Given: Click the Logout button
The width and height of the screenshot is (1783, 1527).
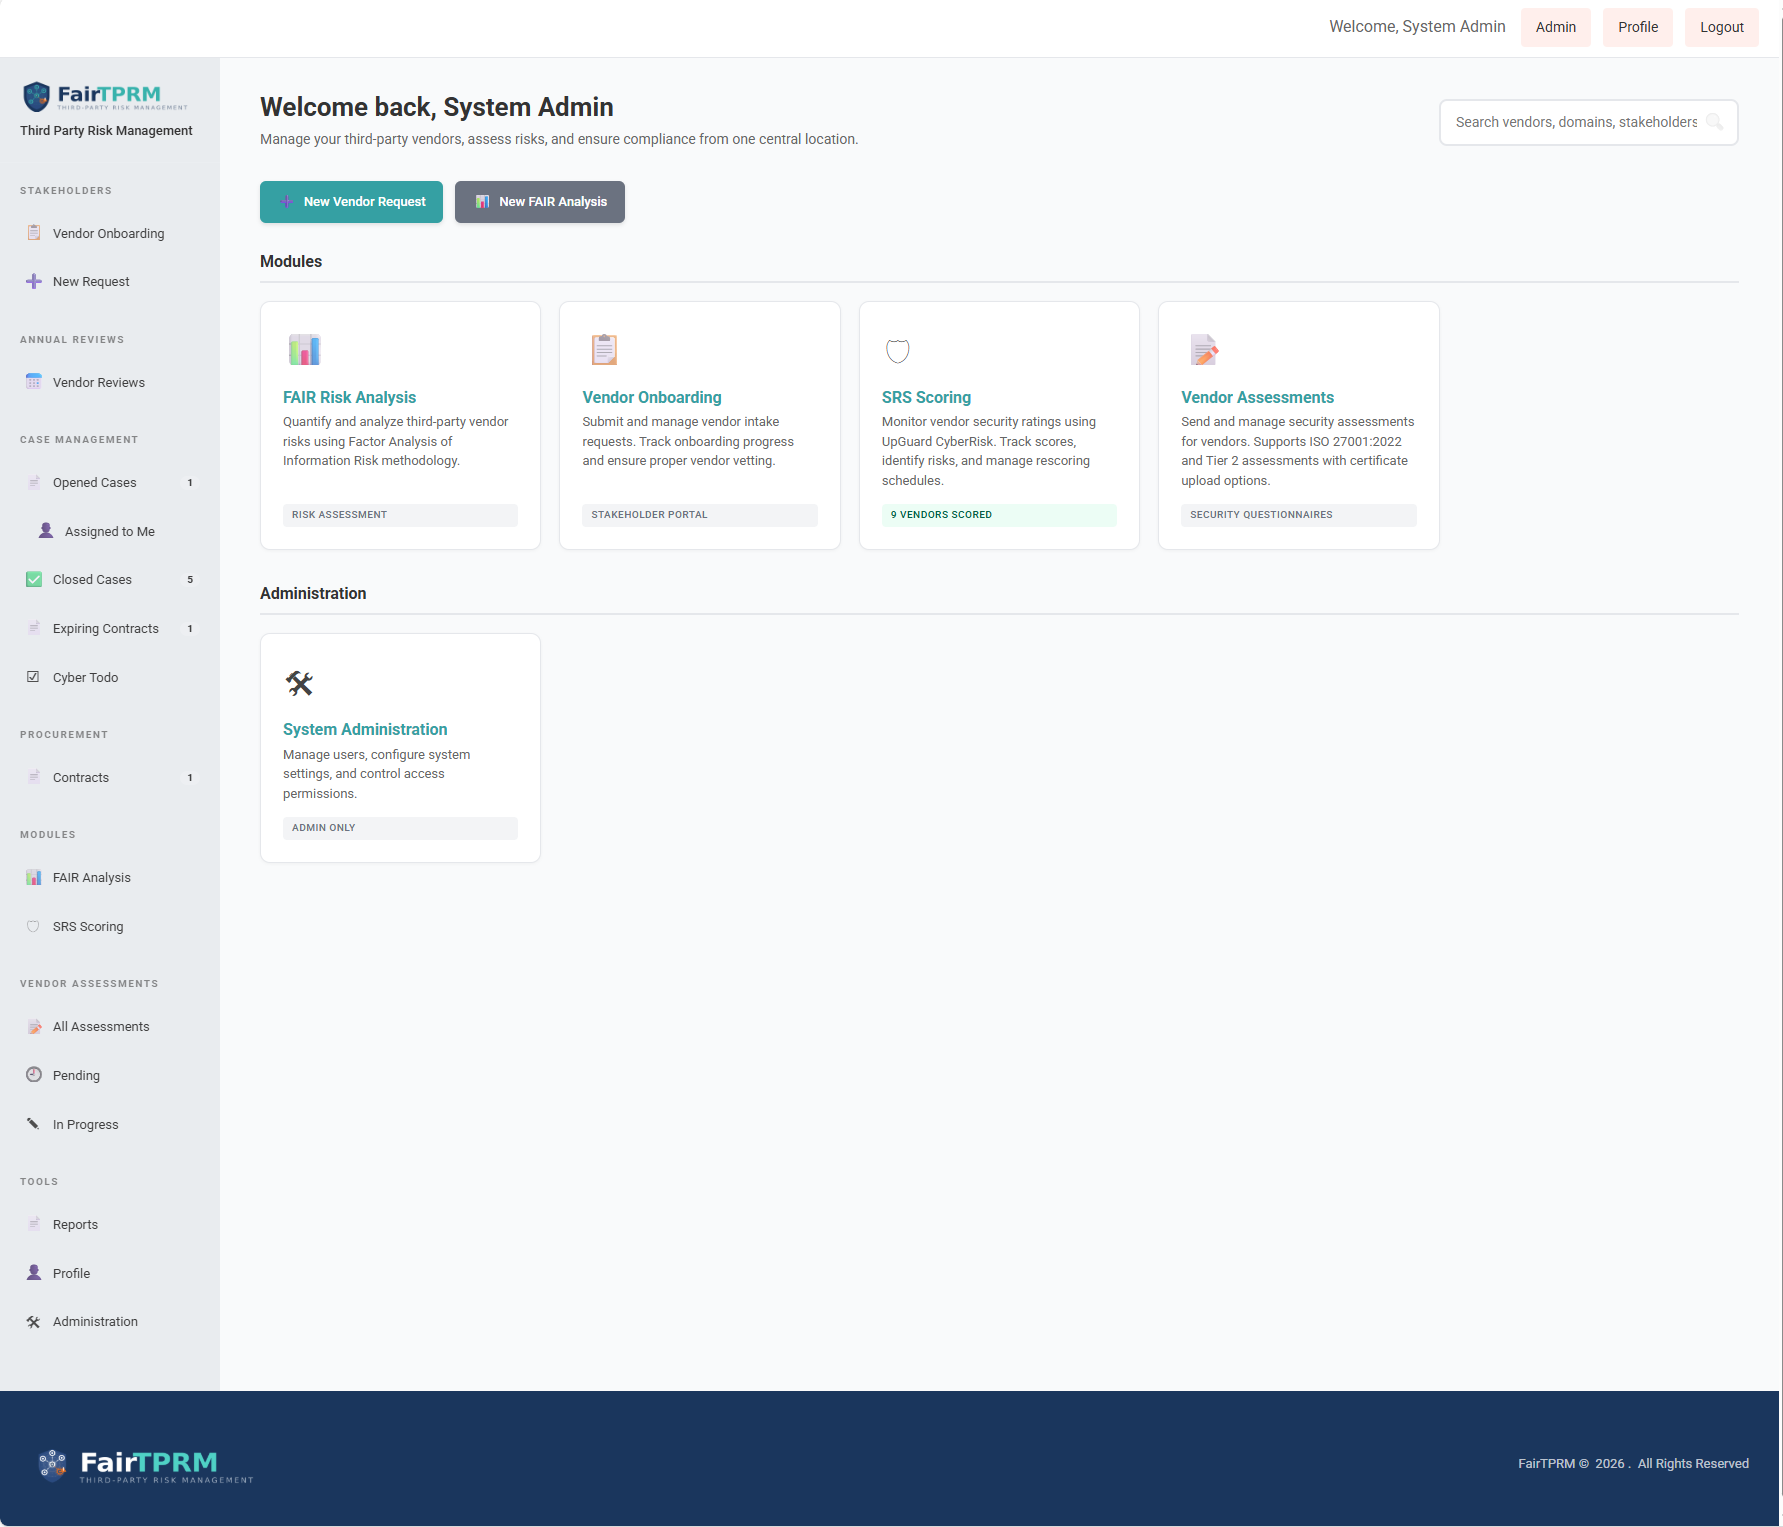Looking at the screenshot, I should pos(1721,27).
